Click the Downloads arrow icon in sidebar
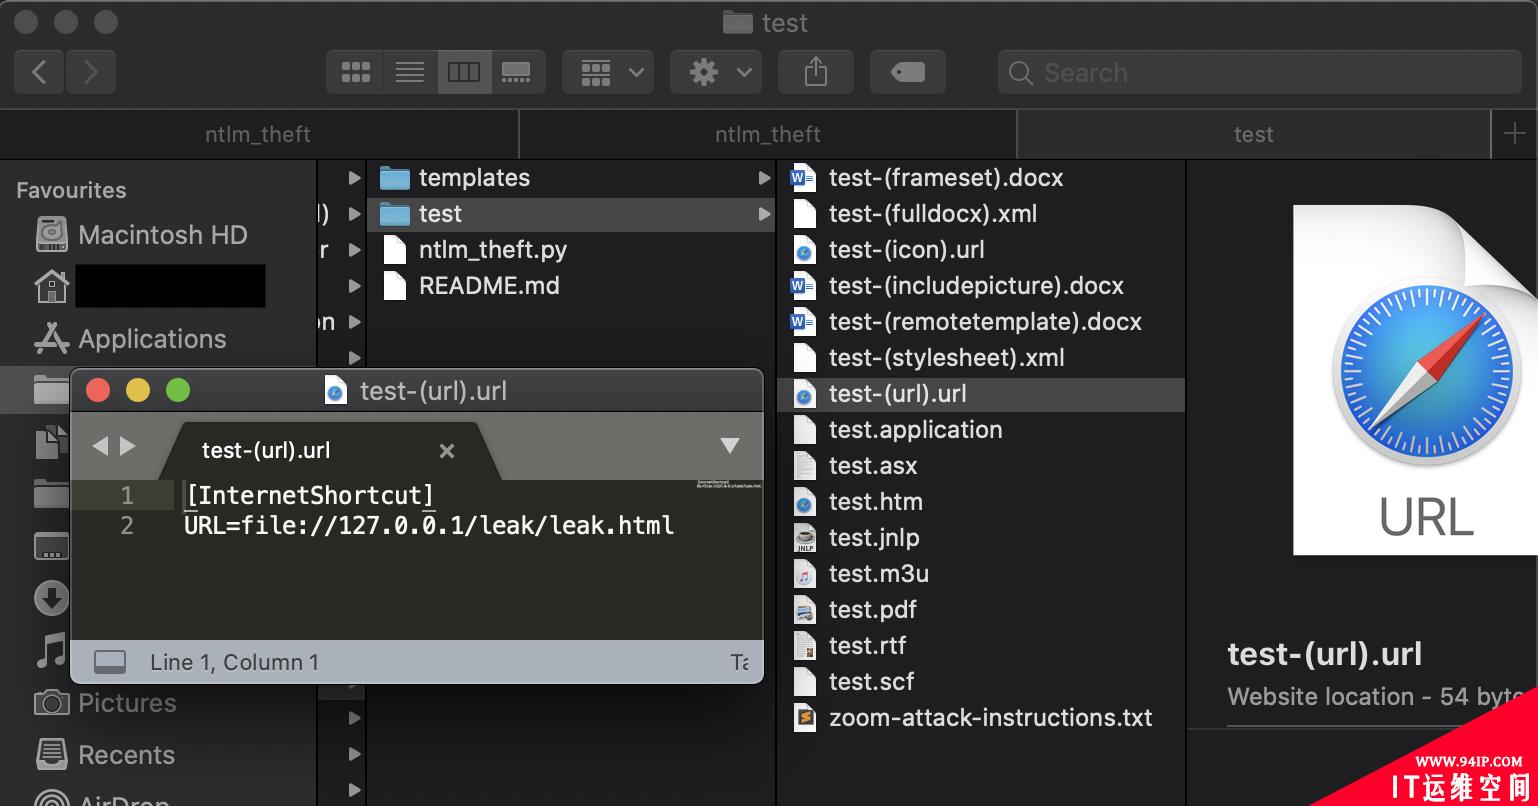This screenshot has height=806, width=1538. click(x=52, y=599)
